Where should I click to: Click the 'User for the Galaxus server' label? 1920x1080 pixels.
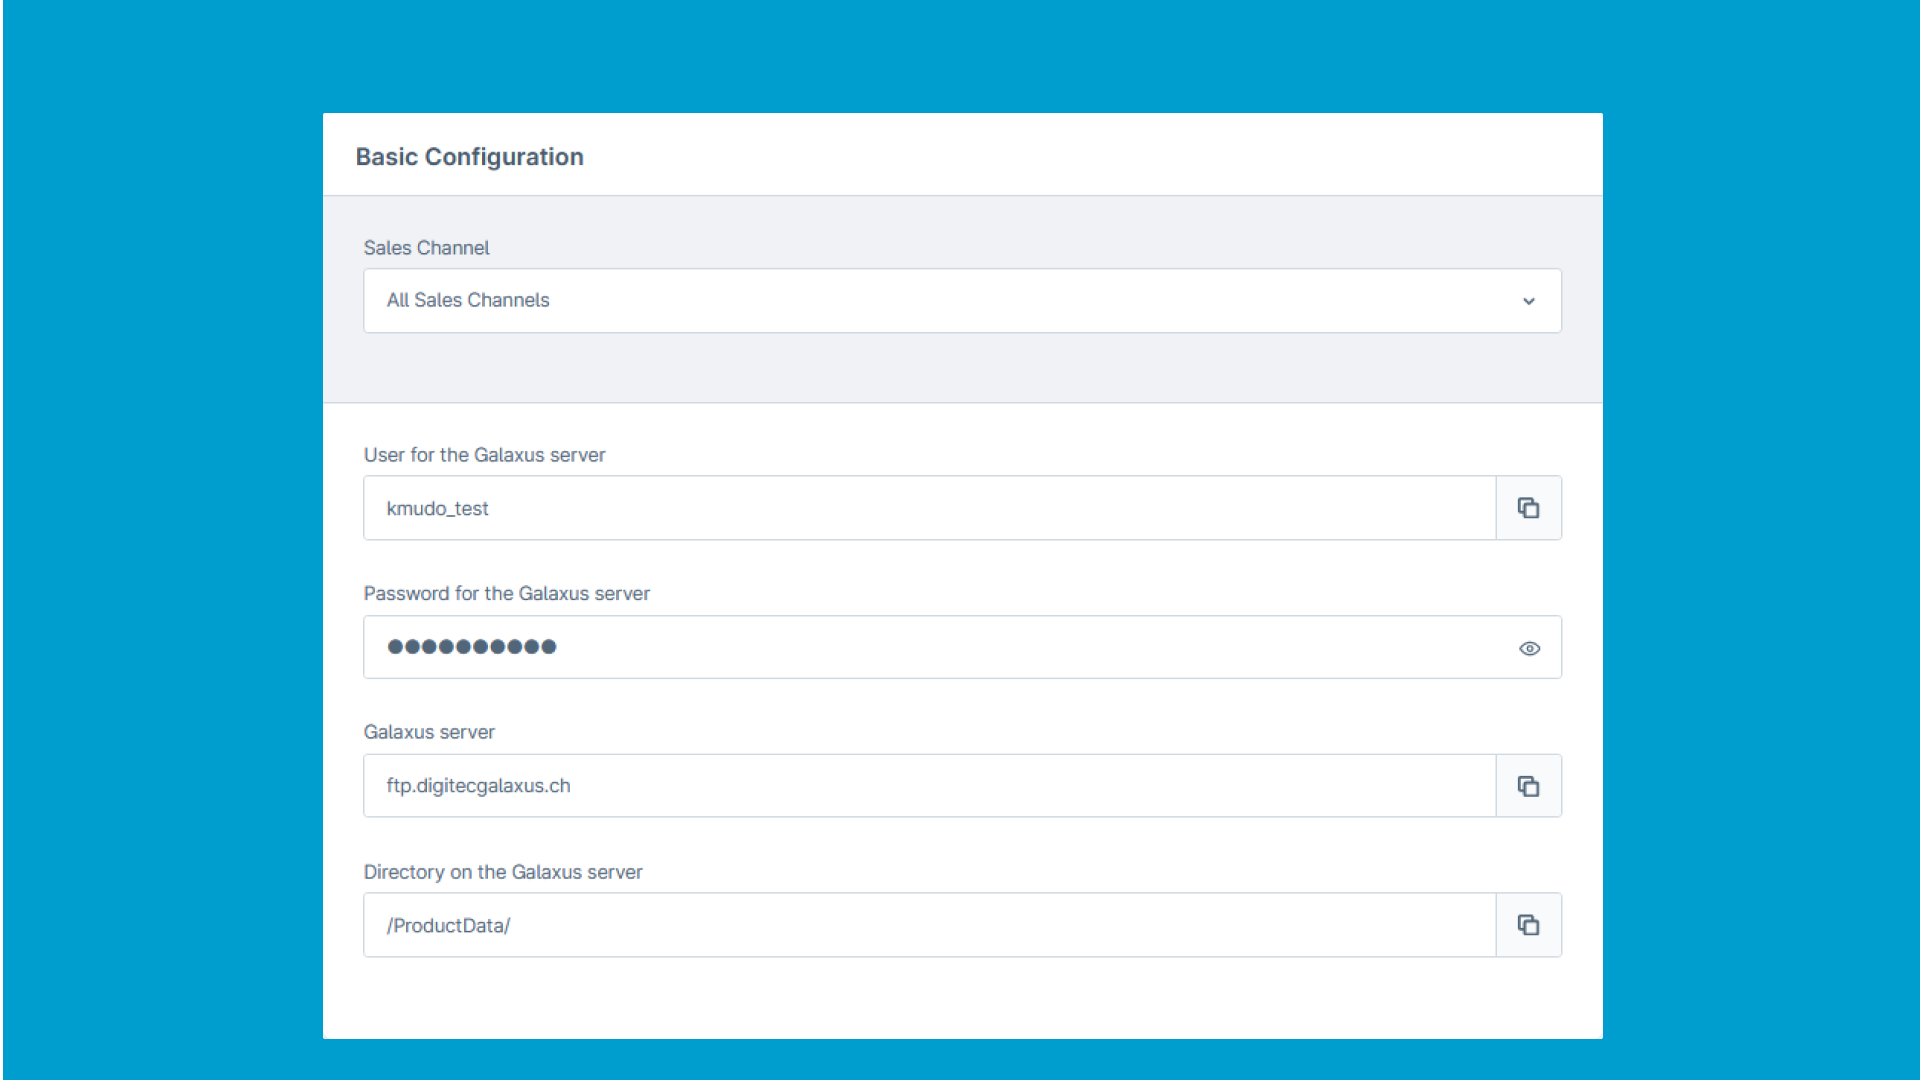tap(484, 455)
